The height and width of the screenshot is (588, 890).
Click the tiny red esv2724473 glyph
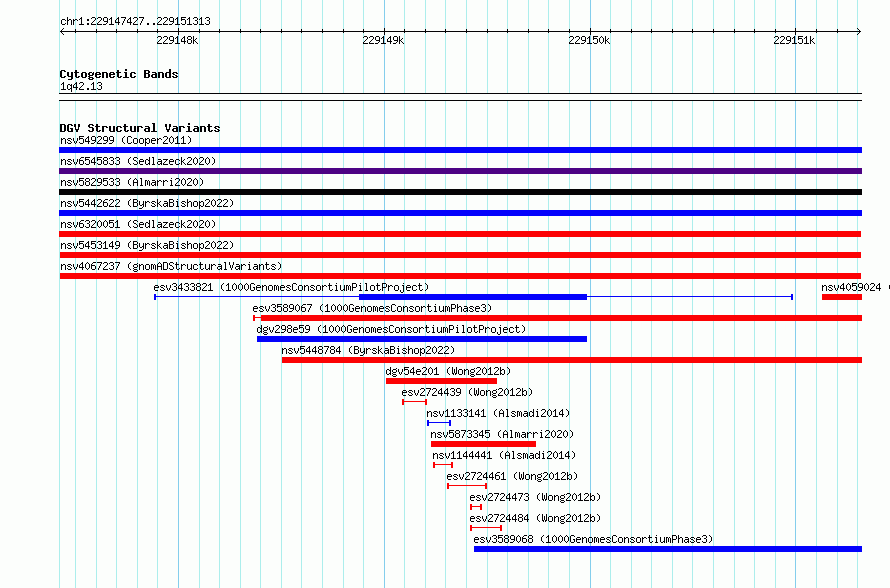tap(476, 507)
